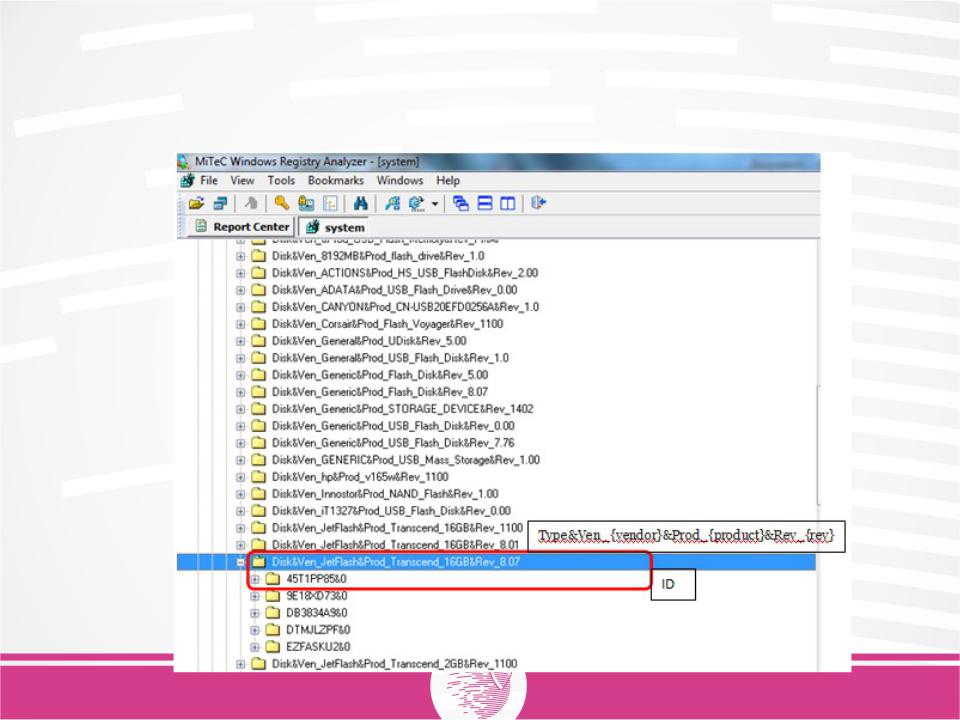This screenshot has height=720, width=960.
Task: Click the app icon left of File menu
Action: click(188, 181)
